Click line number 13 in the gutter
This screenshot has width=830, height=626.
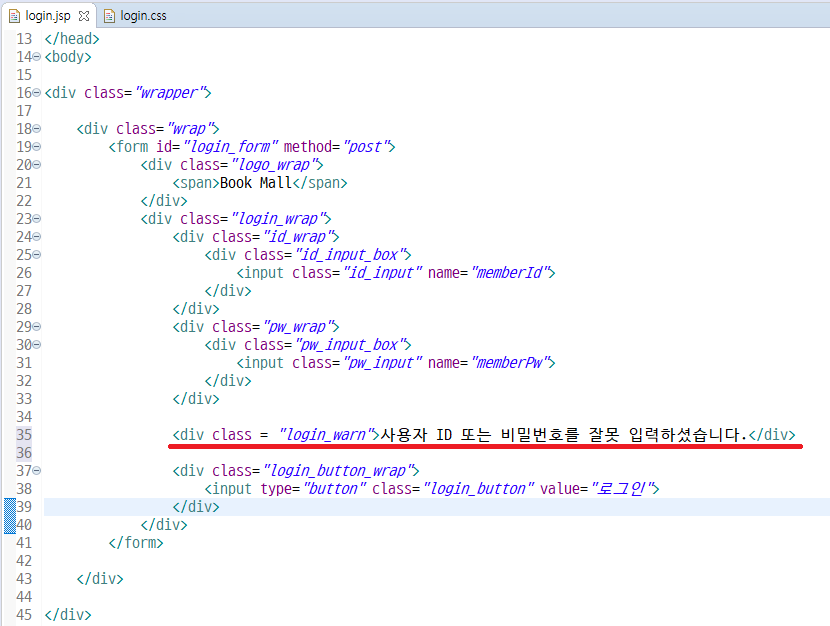[24, 39]
